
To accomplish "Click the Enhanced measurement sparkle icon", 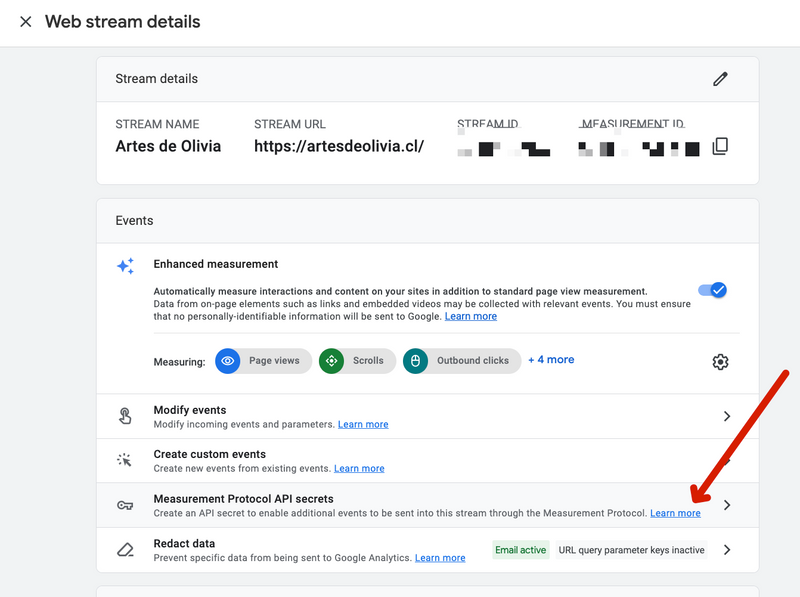I will 126,266.
